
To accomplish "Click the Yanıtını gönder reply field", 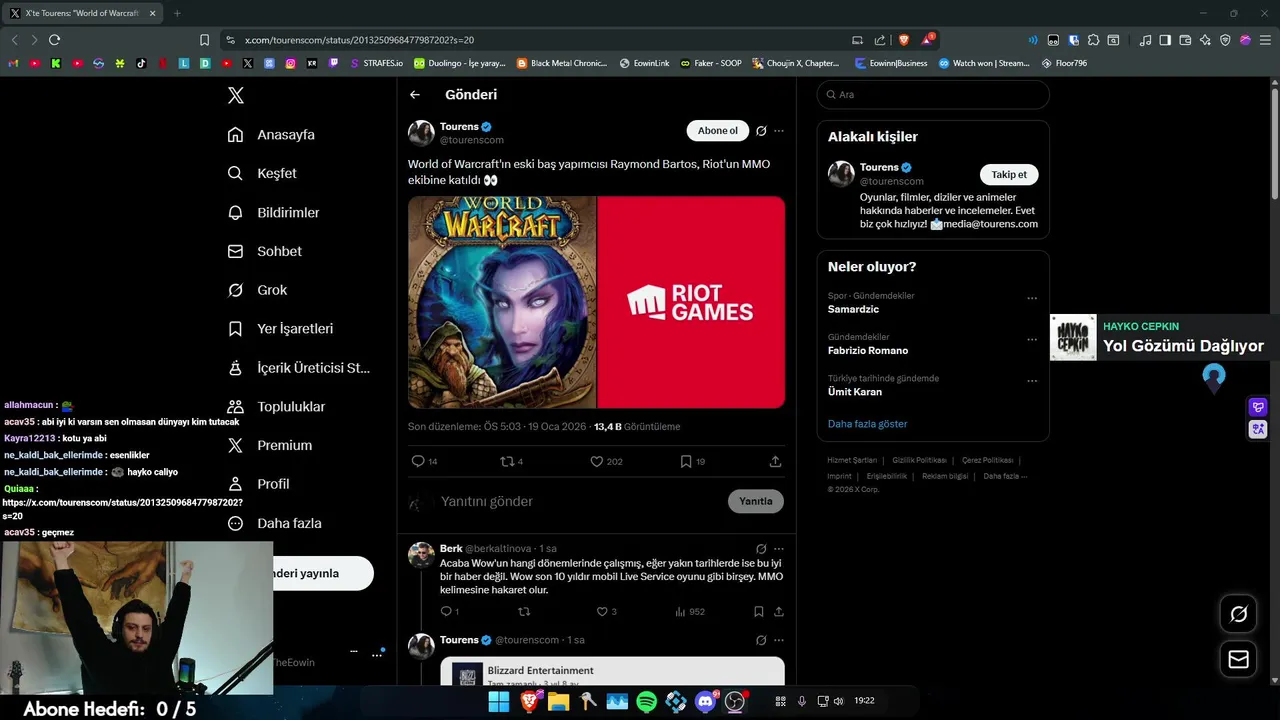I will 580,501.
